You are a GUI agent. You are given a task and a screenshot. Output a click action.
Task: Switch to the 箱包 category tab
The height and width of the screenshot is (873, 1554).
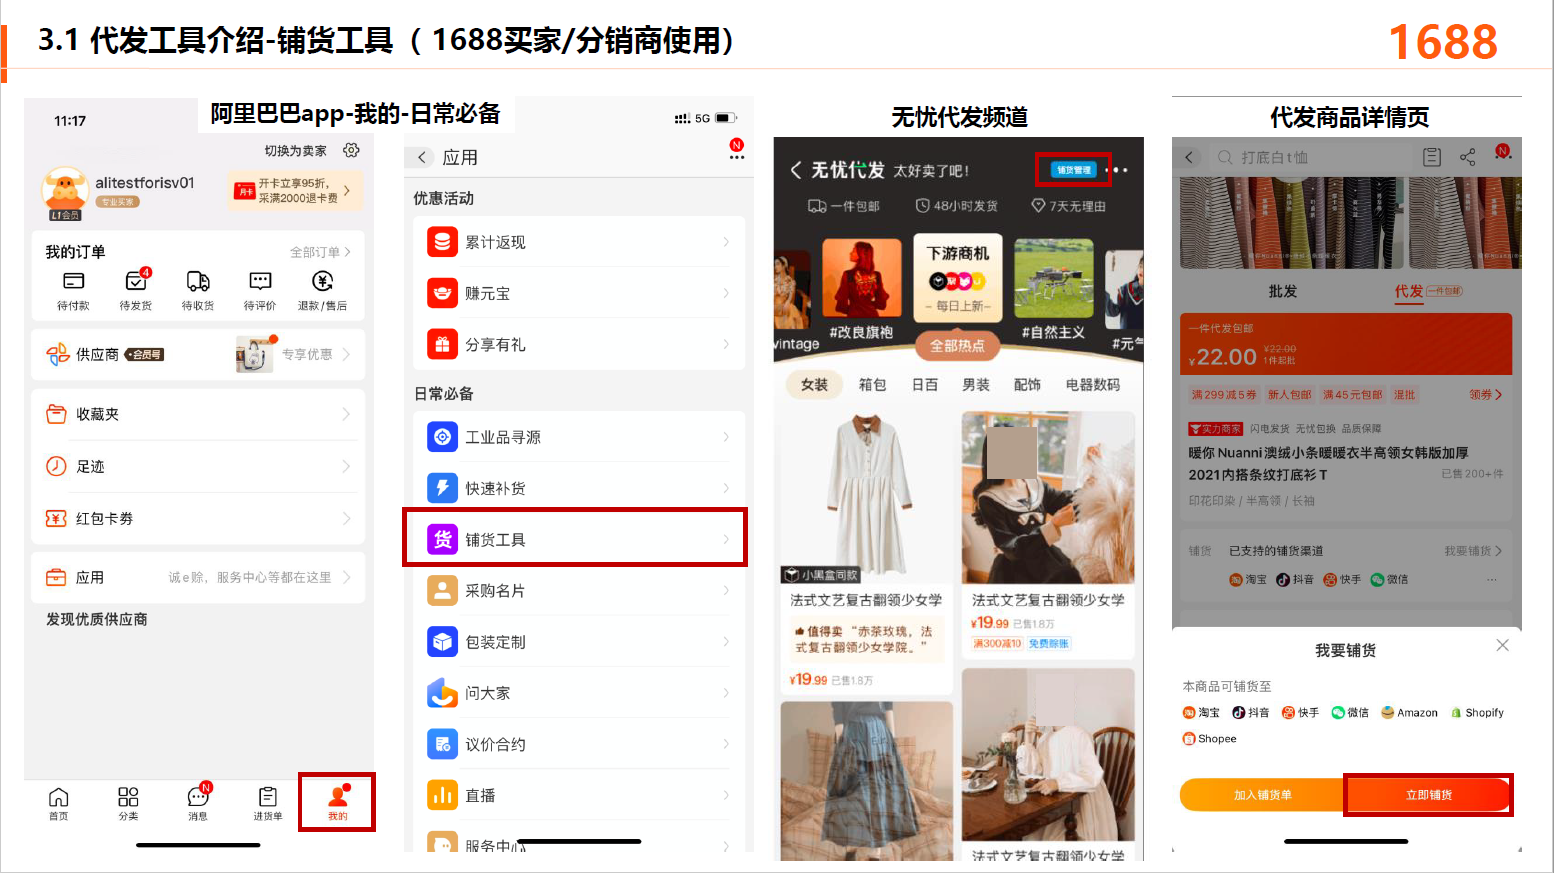(873, 384)
